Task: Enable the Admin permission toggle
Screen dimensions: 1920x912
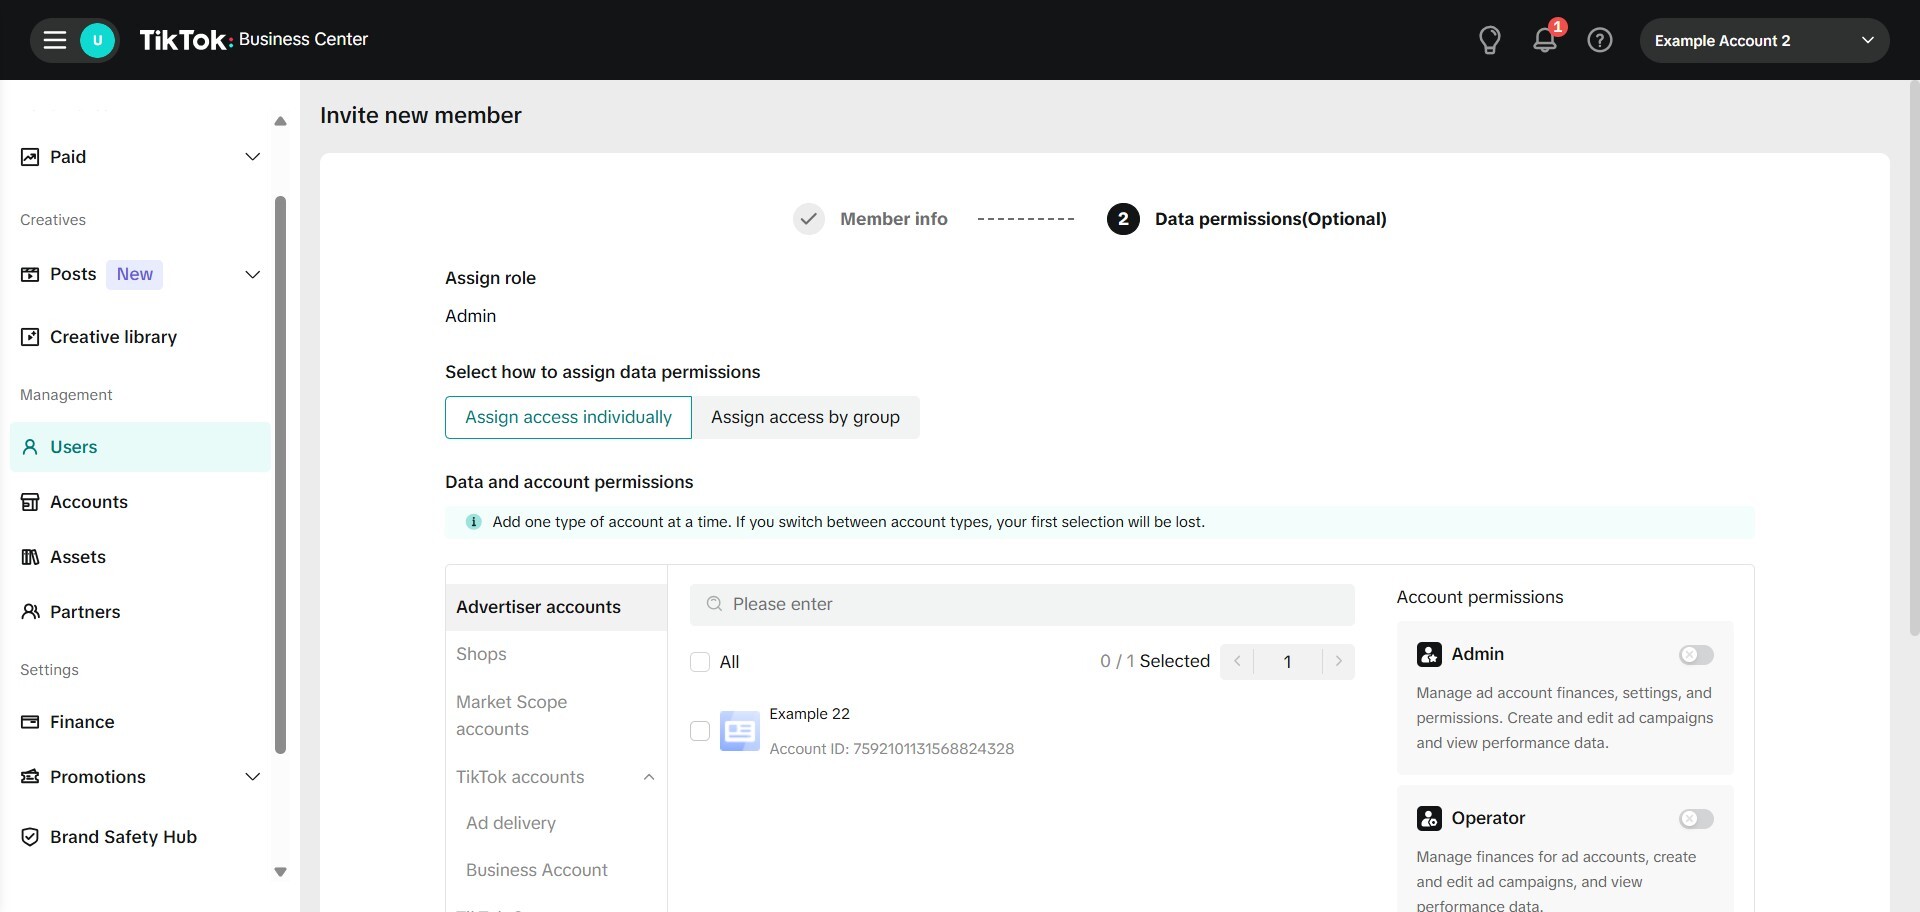Action: tap(1695, 655)
